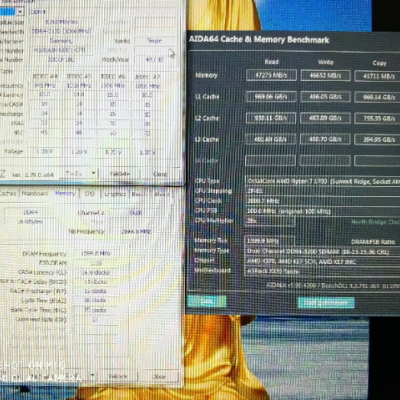
Task: Open the slot selection dropdown in CPU-Z SPD
Action: pos(20,12)
